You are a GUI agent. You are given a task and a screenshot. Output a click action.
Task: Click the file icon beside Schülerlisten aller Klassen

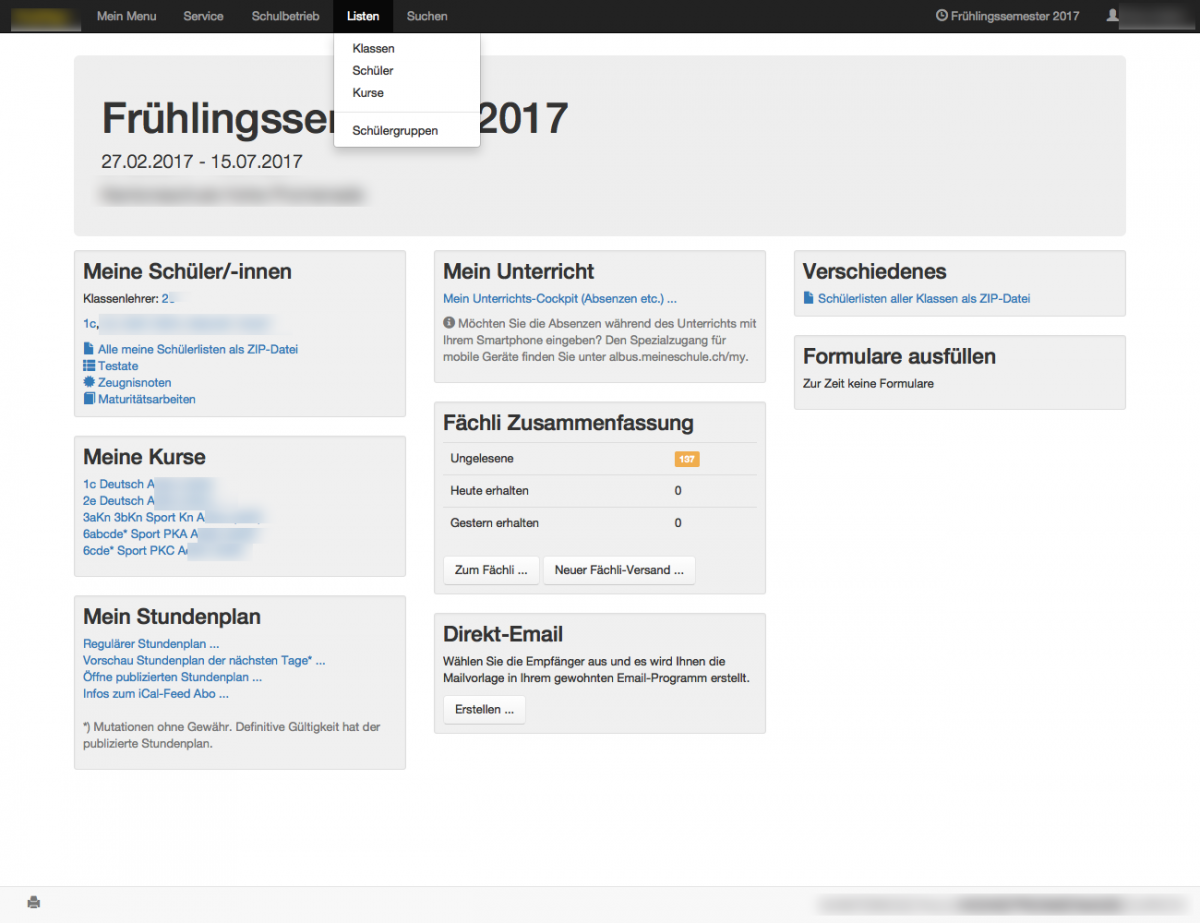[x=809, y=298]
